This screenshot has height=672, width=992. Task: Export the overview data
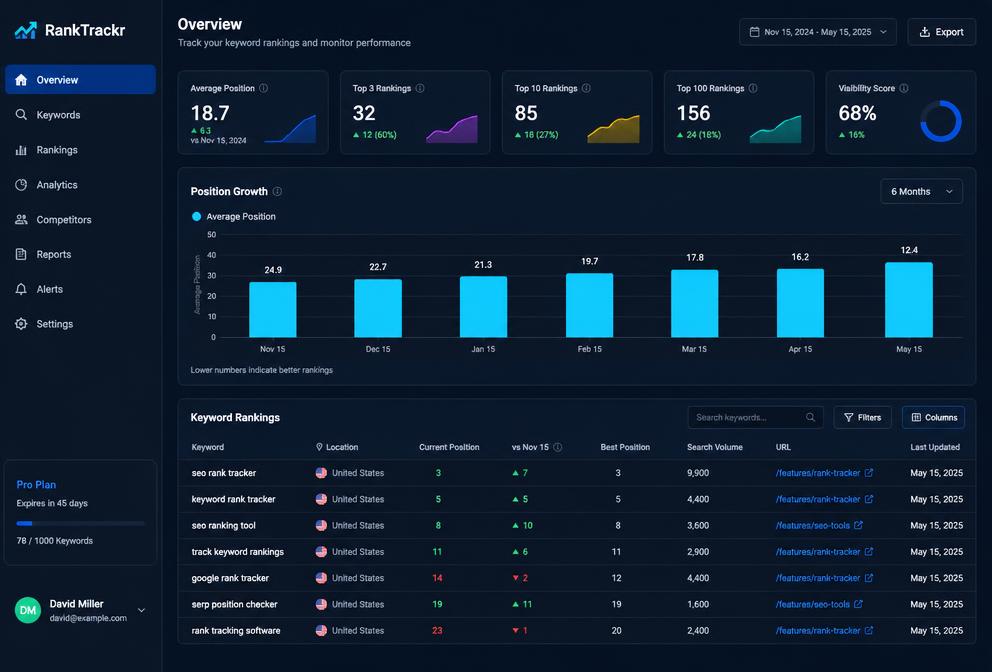pos(941,32)
